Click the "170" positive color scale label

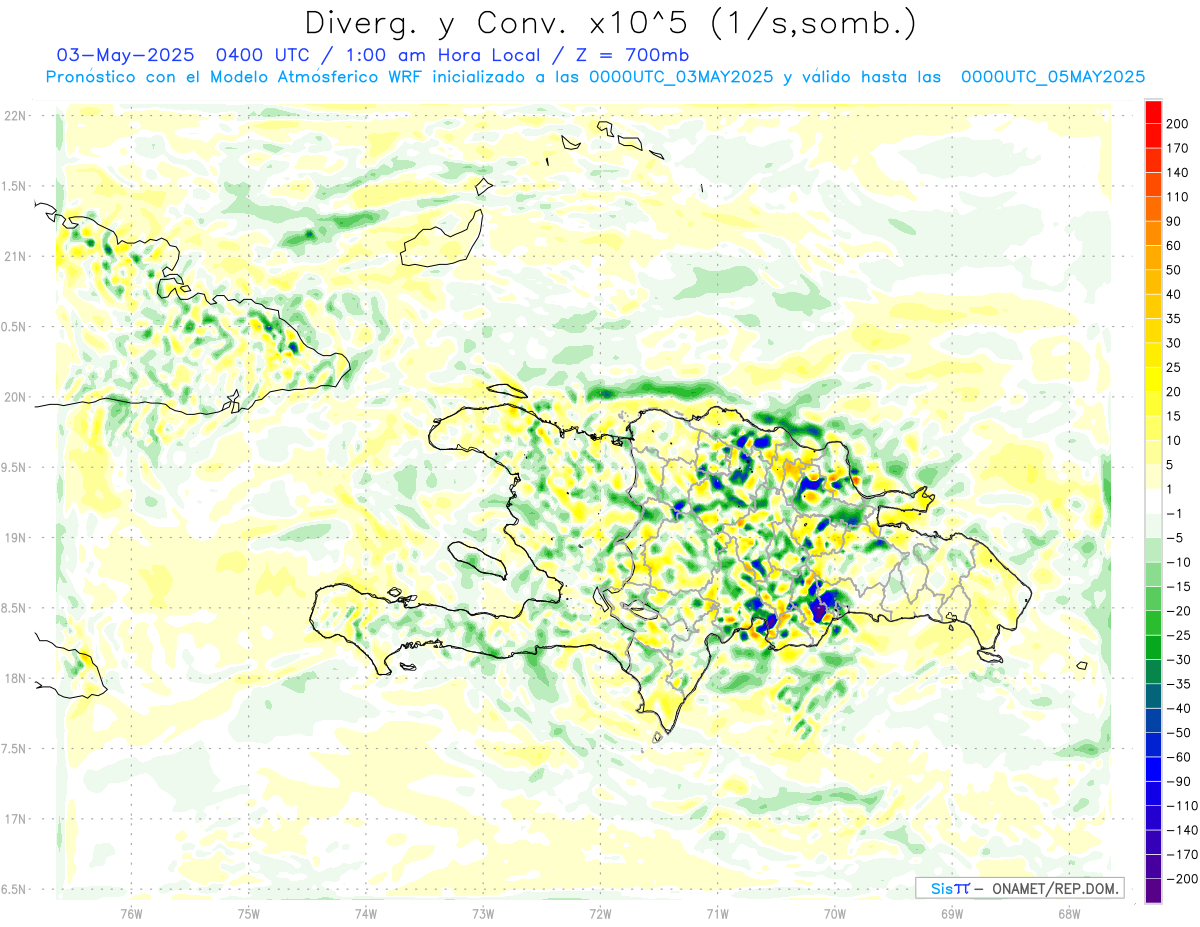[x=1177, y=148]
